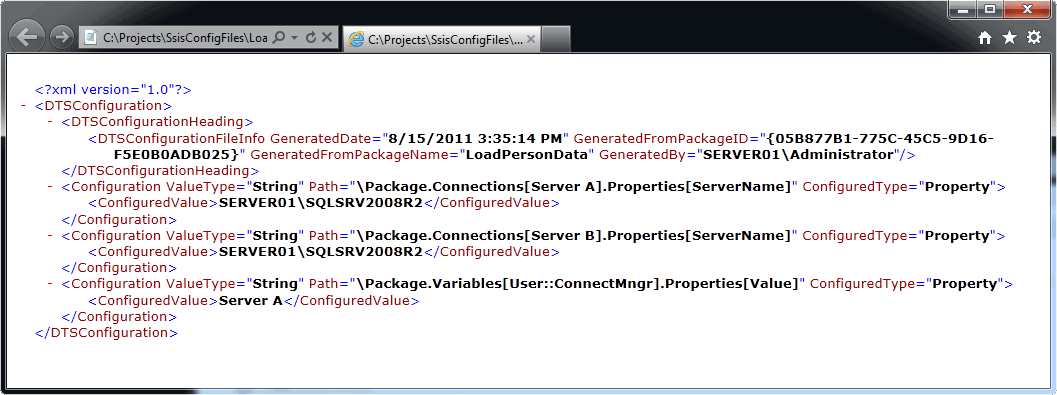The image size is (1057, 395).
Task: Open the Tools gear icon
Action: (1033, 38)
